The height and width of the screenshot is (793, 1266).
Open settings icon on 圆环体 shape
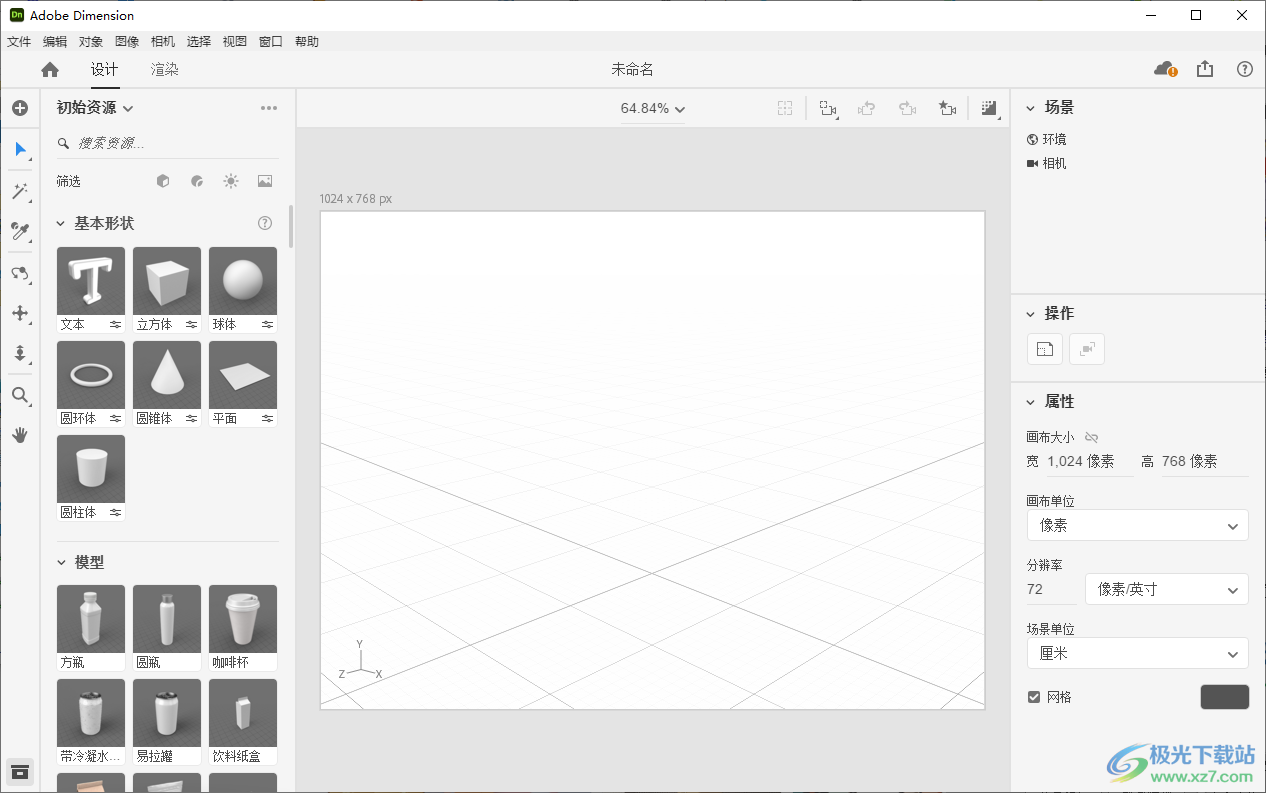tap(115, 419)
